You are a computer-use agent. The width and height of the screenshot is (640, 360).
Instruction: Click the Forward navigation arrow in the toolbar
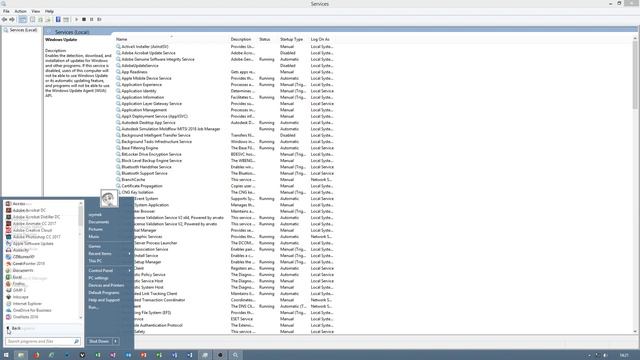[12, 20]
